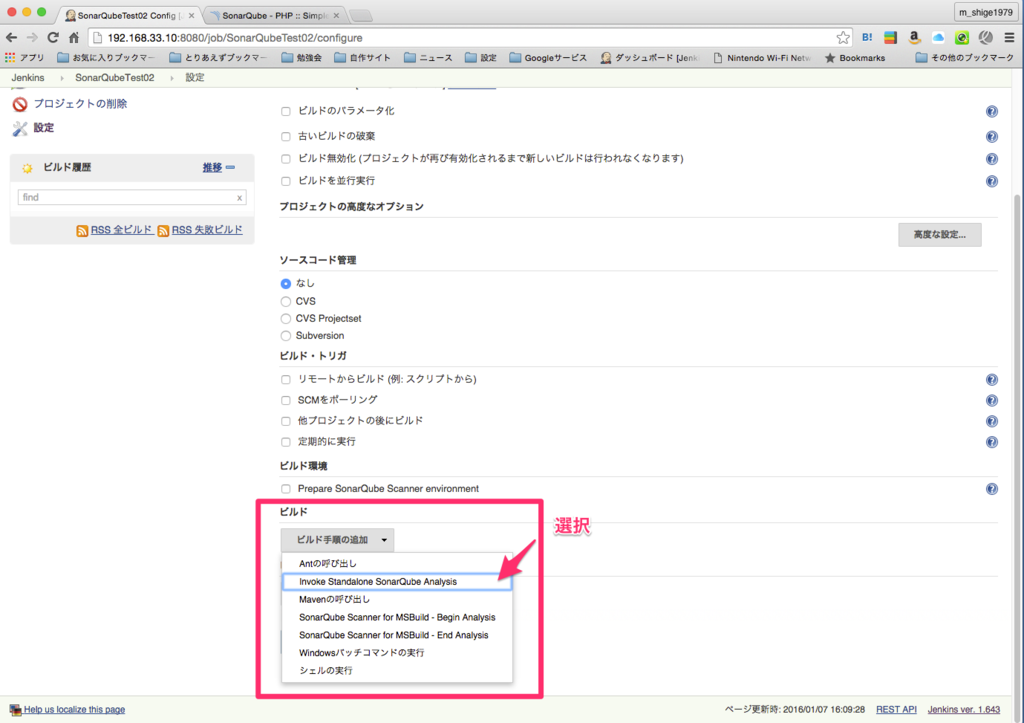
Task: Click the プロジェクトの削除 delete icon
Action: point(20,104)
